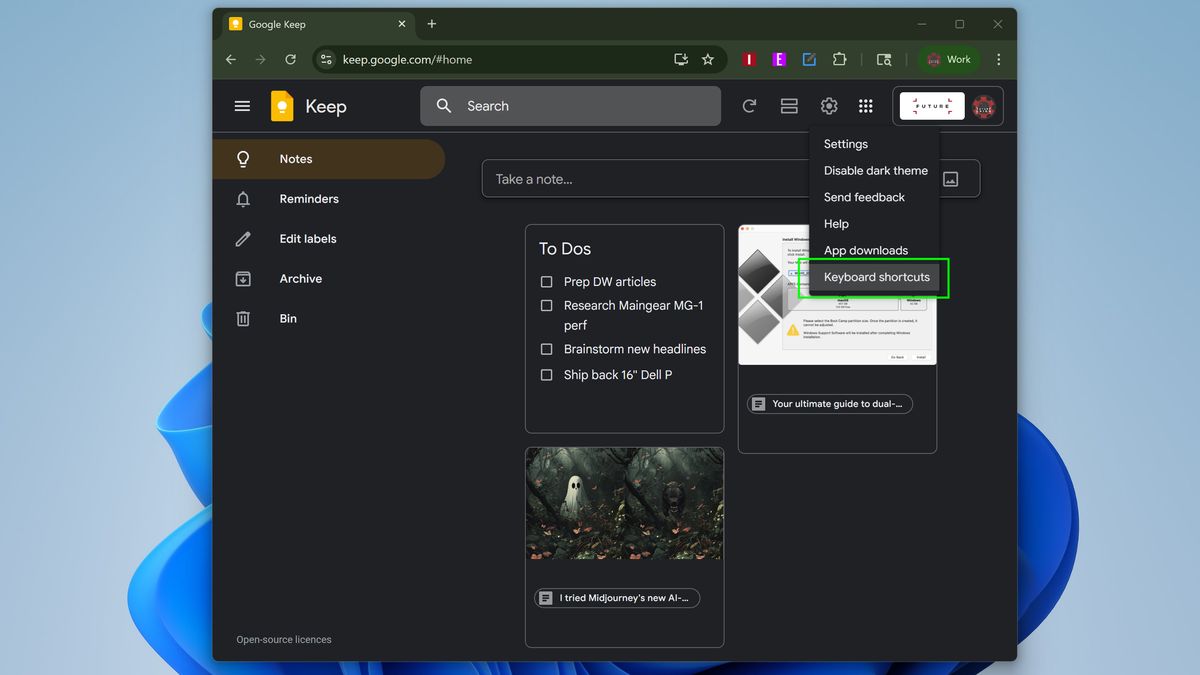Open the Google apps grid icon
Screen dimensions: 1200x675
point(866,106)
